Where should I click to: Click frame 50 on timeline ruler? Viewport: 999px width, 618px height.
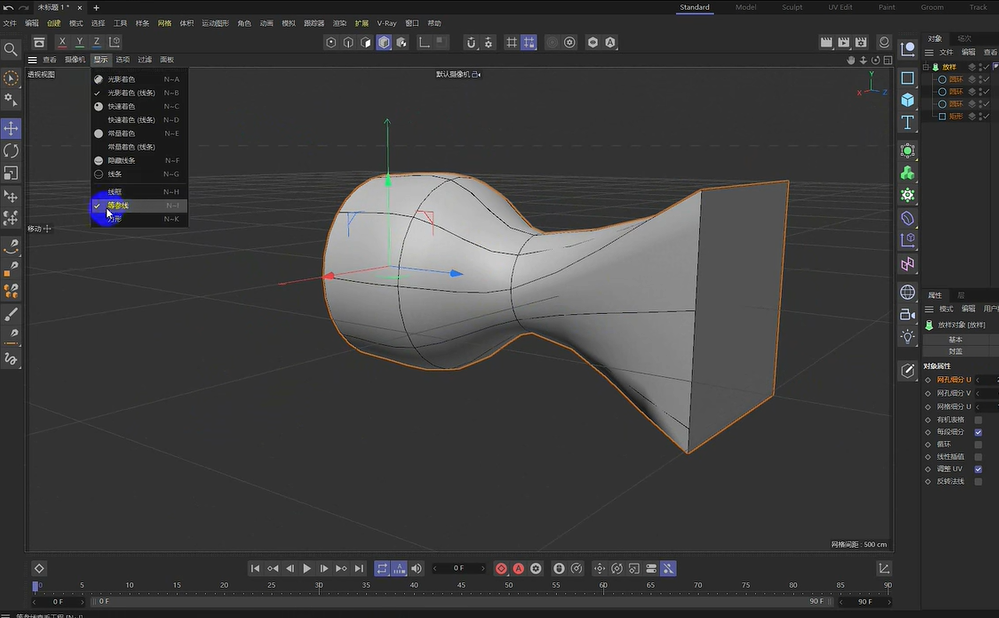(x=508, y=585)
